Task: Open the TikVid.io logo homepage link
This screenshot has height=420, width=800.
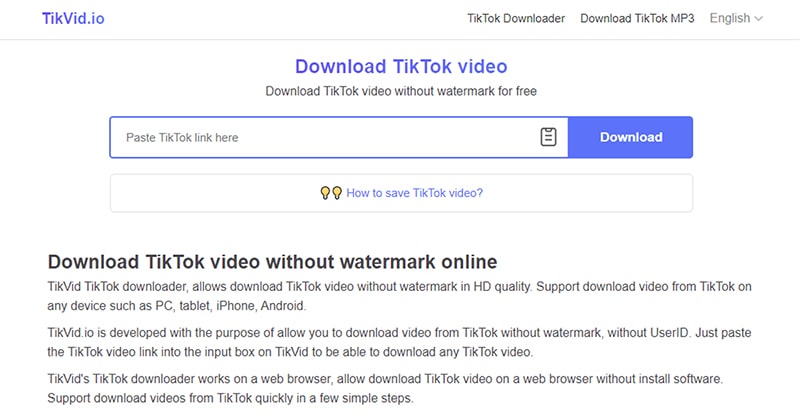Action: [x=73, y=18]
